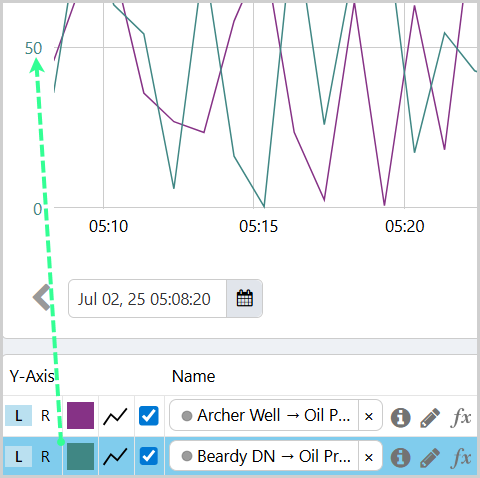Remove Archer Well tag with x button

point(369,416)
